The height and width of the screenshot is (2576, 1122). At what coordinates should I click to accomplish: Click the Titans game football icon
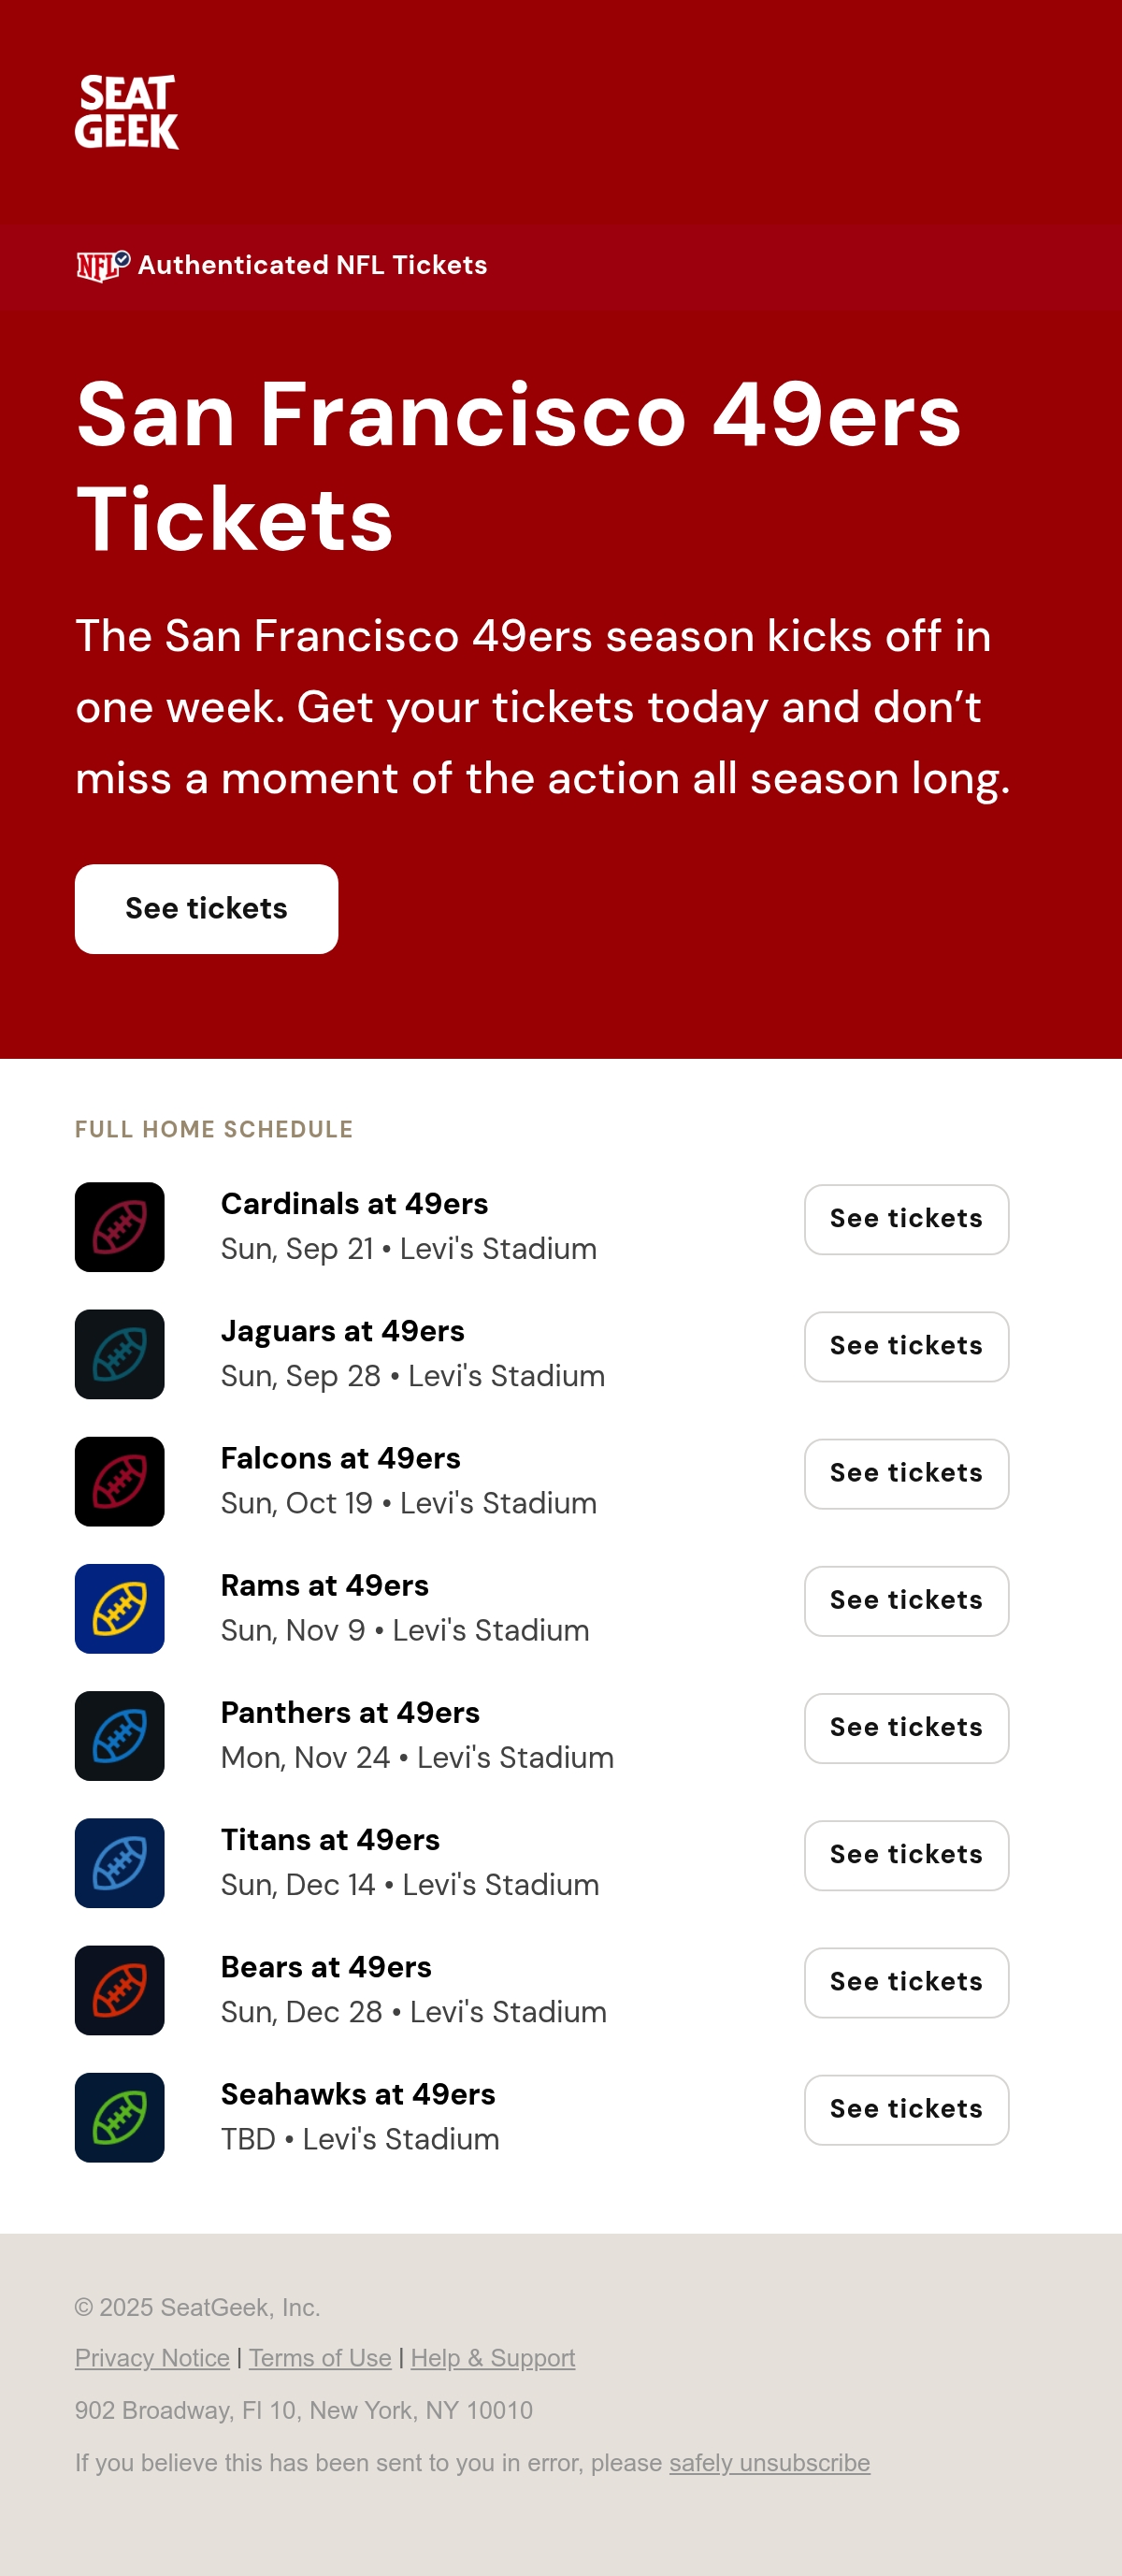[120, 1862]
